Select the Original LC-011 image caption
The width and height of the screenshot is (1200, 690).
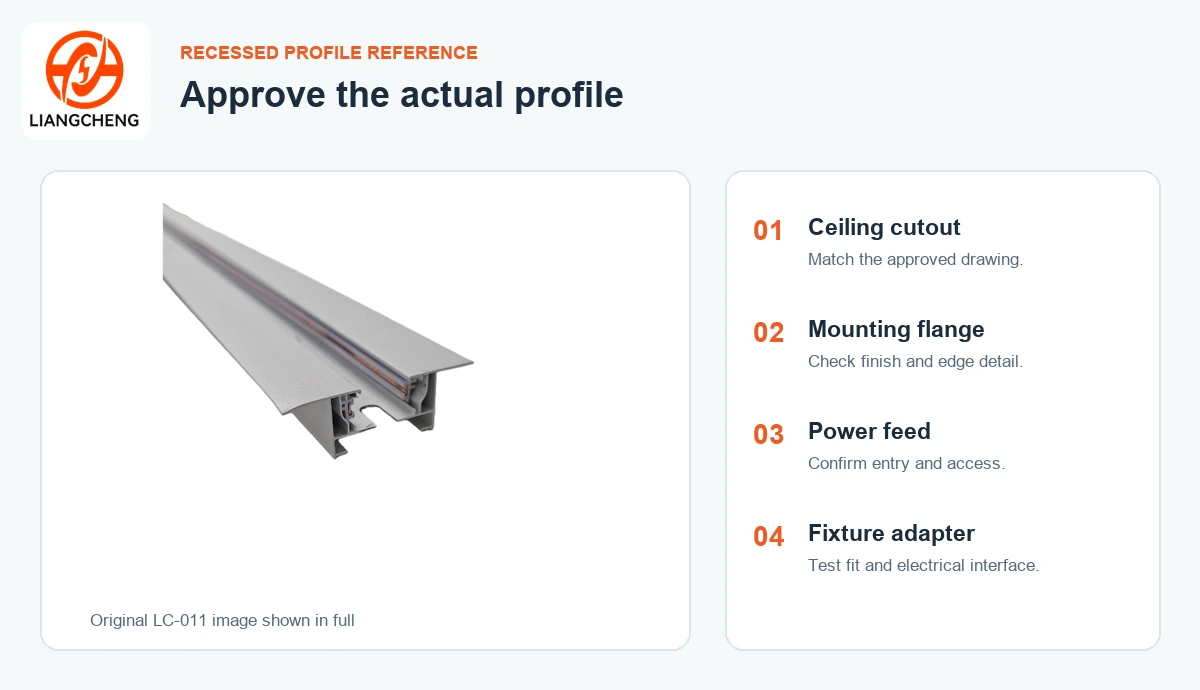222,620
